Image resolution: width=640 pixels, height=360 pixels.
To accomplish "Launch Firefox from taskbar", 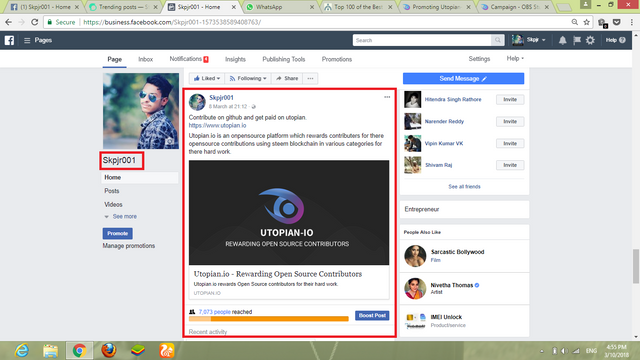I will pos(109,351).
